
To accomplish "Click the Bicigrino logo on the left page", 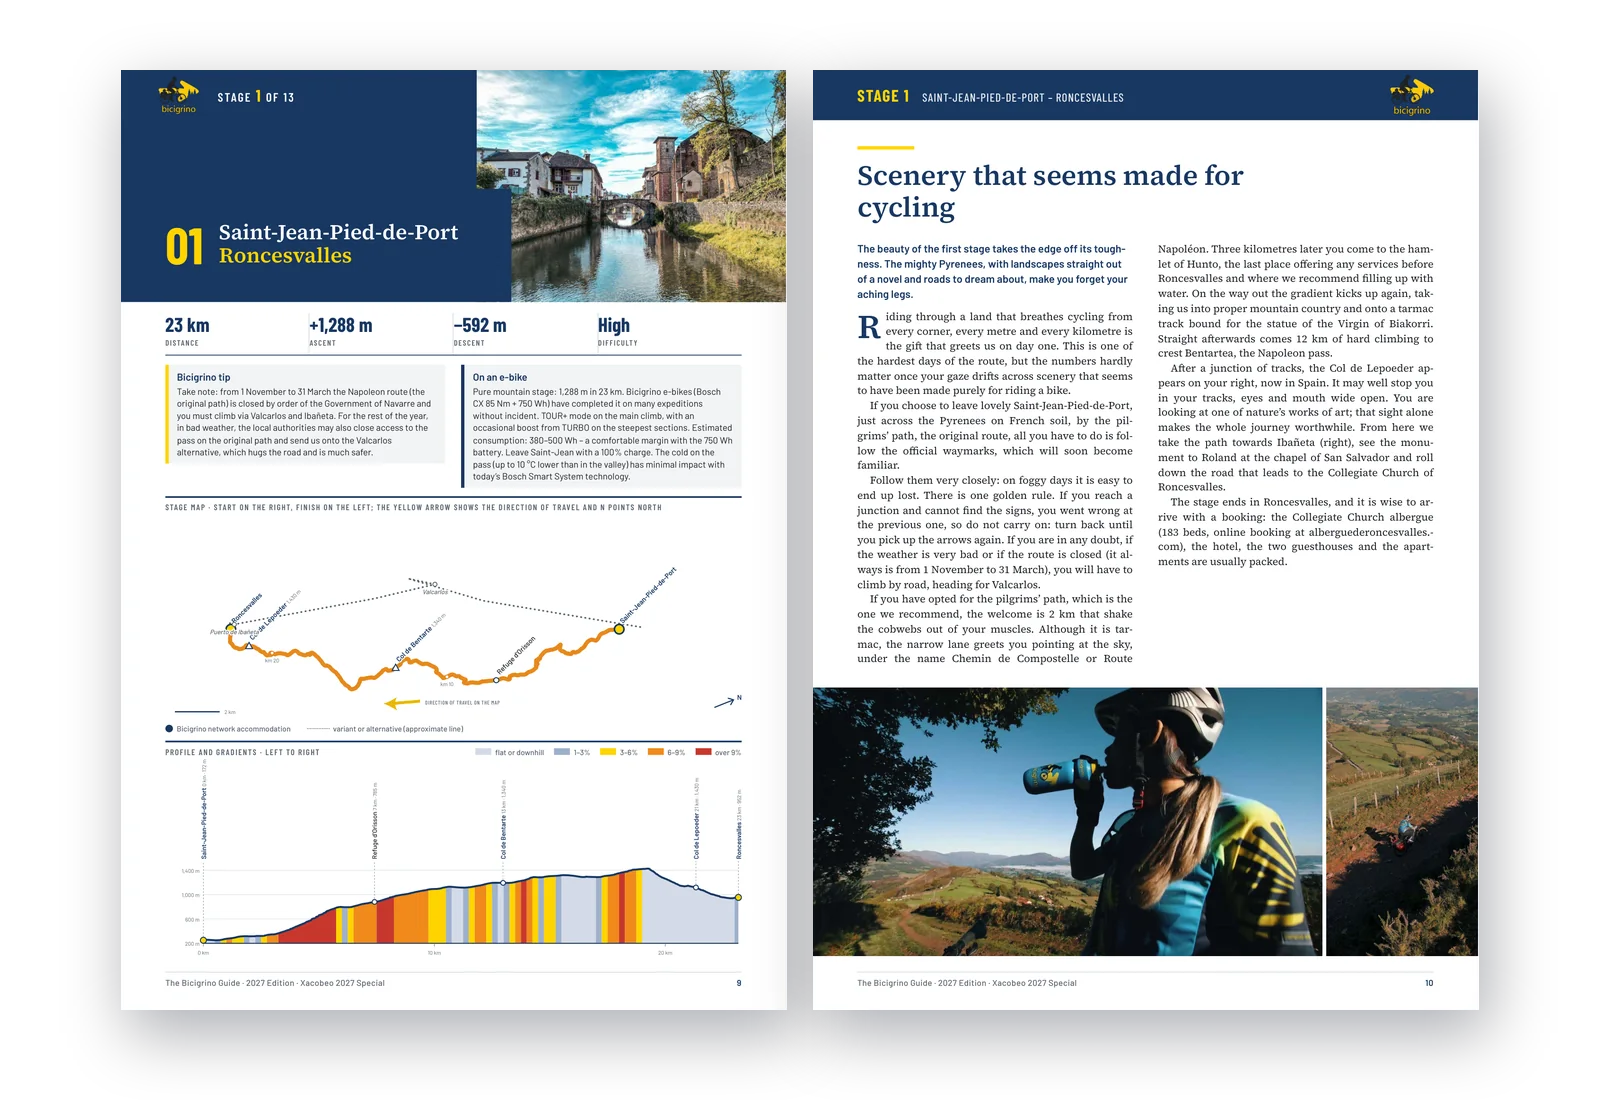I will coord(179,96).
